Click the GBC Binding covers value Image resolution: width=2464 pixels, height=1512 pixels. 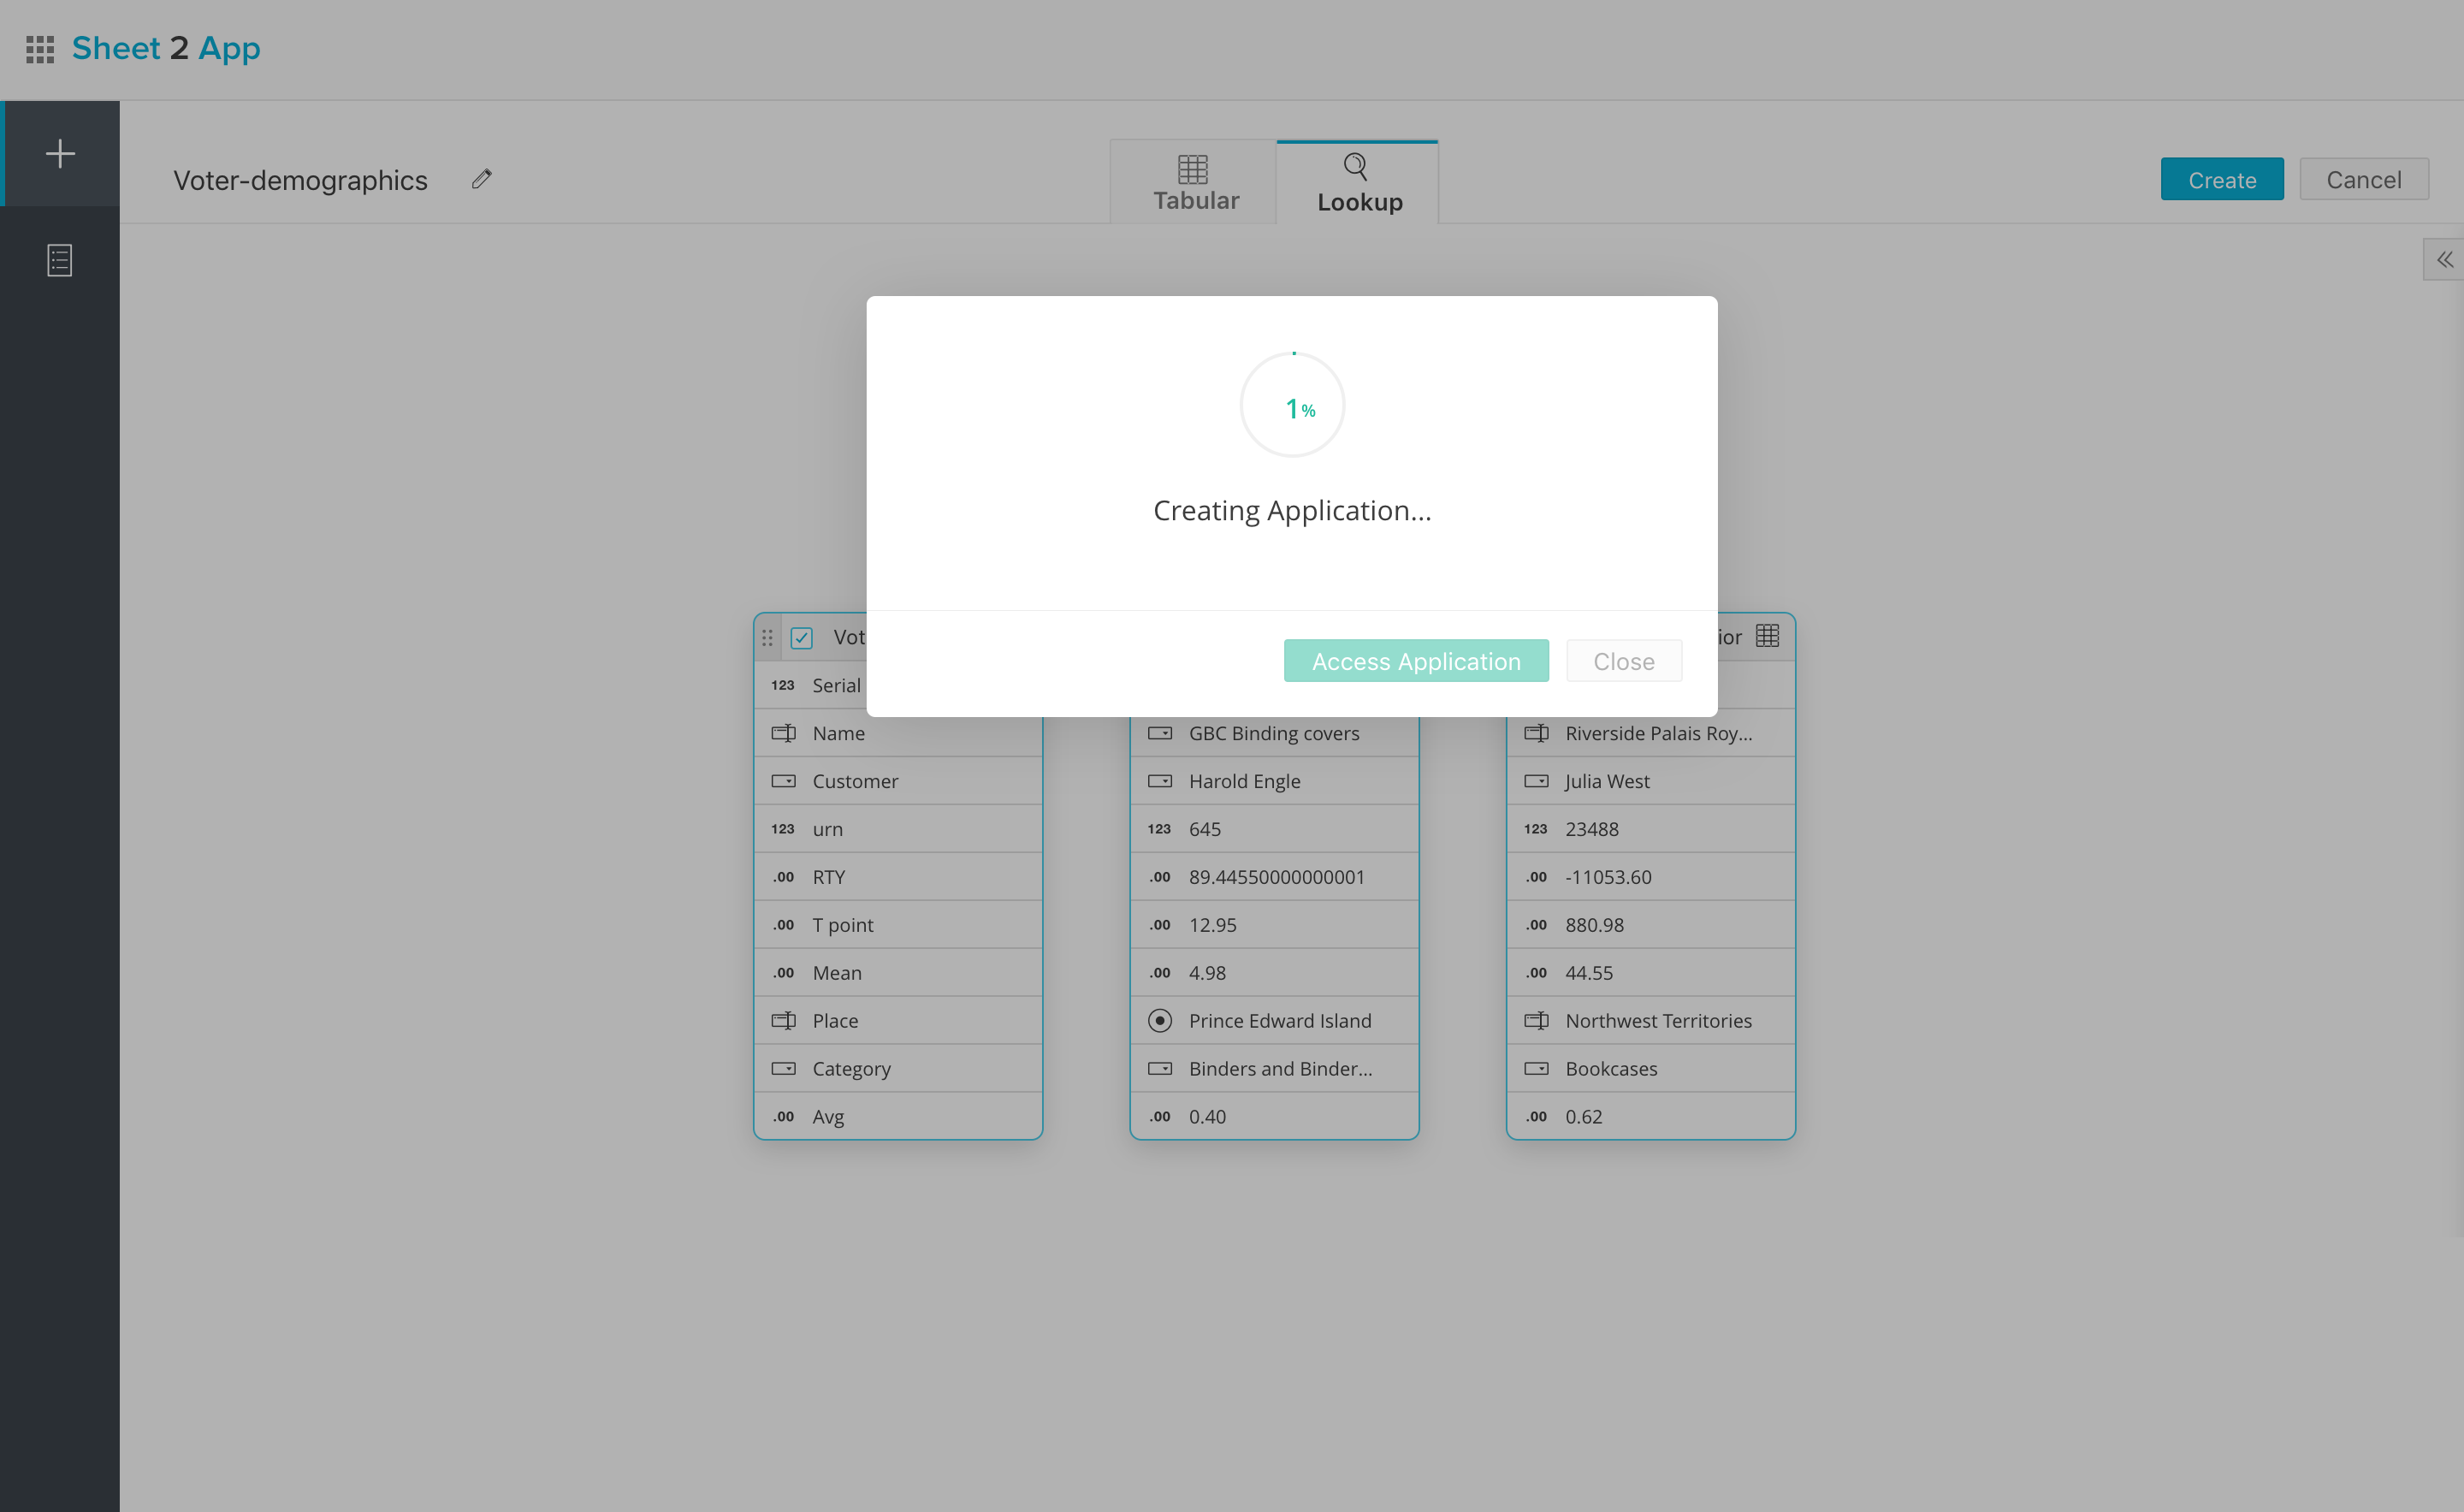(x=1274, y=733)
